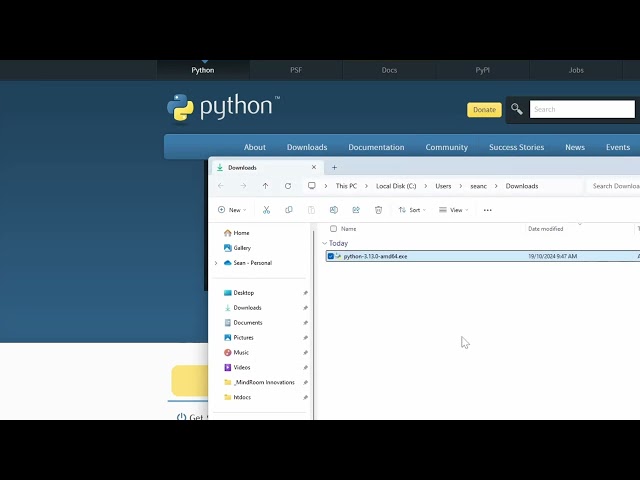Viewport: 640px width, 480px height.
Task: Click seanc in the address path
Action: pyautogui.click(x=478, y=186)
